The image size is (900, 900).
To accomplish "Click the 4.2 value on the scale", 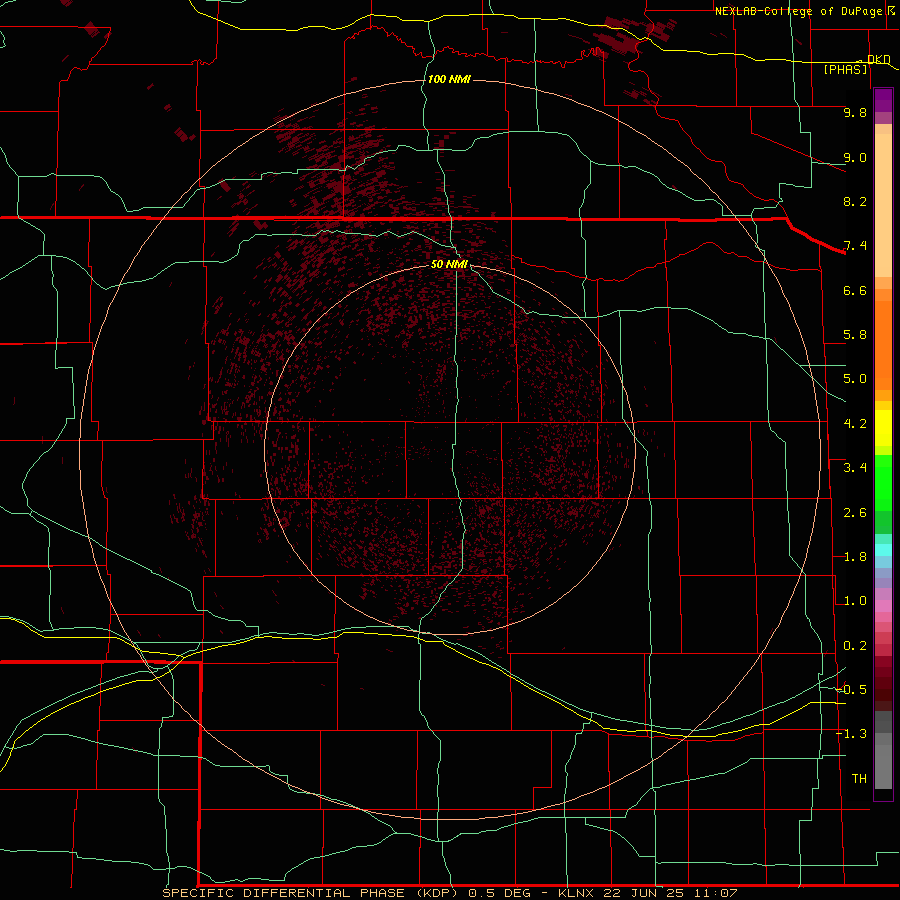I will tap(855, 424).
